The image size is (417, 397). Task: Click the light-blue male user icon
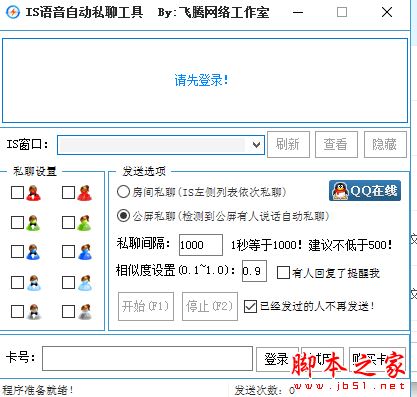click(33, 283)
